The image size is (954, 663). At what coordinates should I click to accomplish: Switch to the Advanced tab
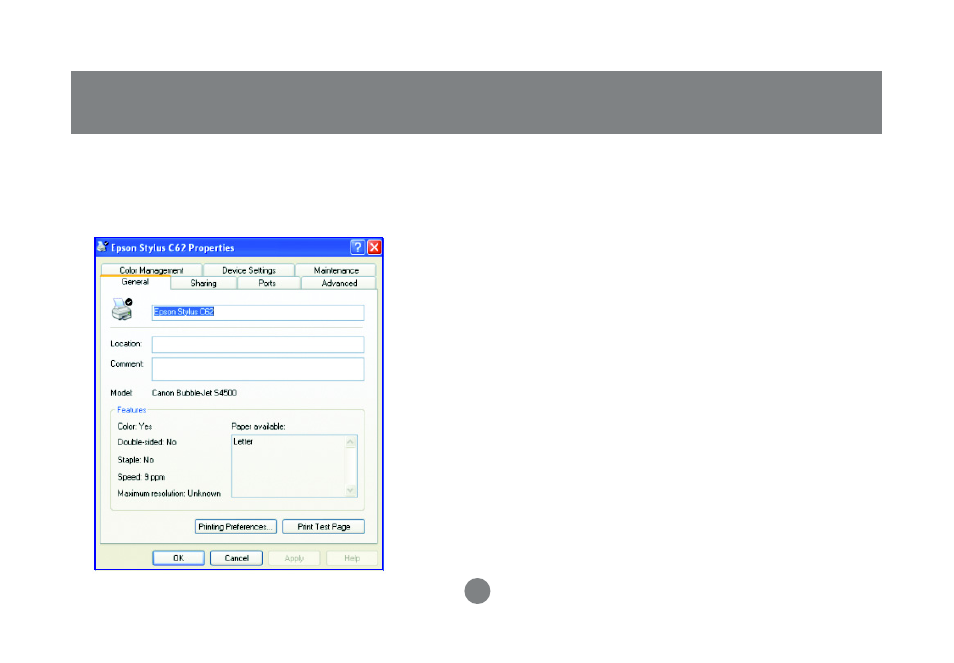click(x=339, y=283)
